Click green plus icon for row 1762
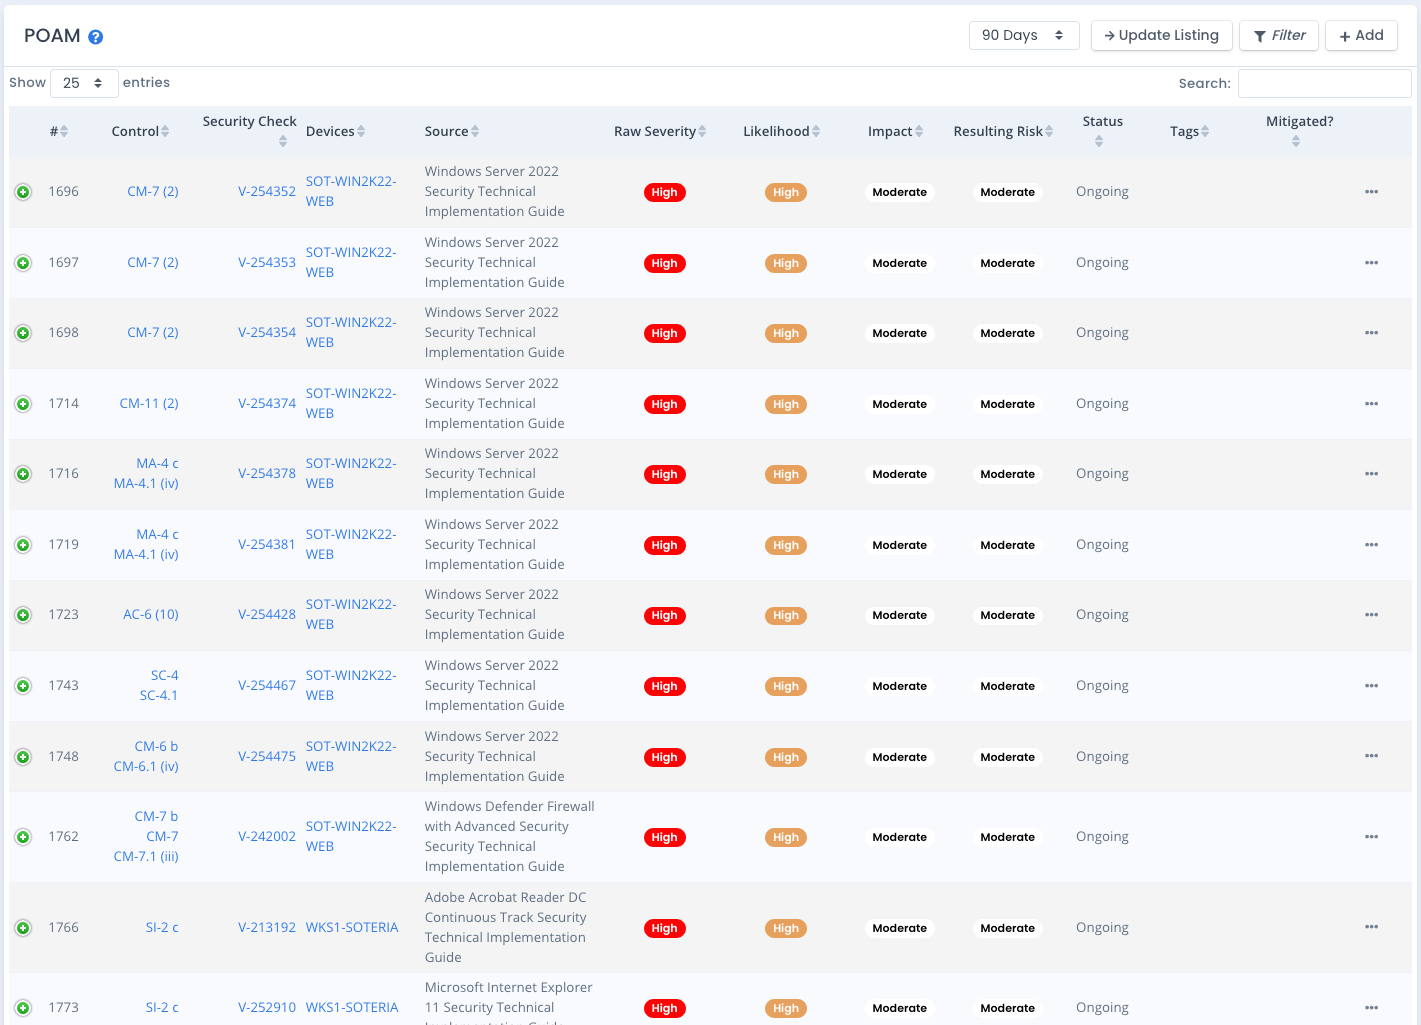This screenshot has width=1421, height=1025. tap(23, 837)
